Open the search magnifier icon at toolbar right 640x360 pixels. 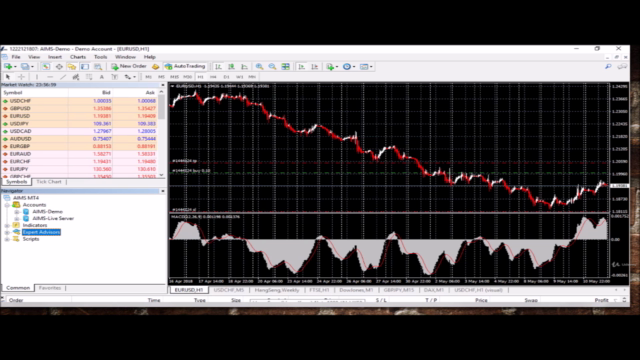608,67
